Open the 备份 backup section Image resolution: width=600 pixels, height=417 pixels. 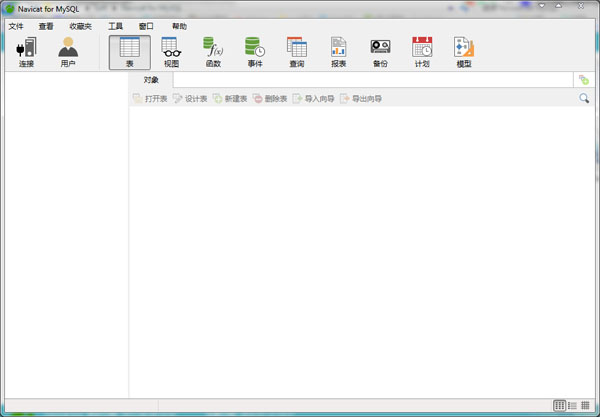[380, 52]
